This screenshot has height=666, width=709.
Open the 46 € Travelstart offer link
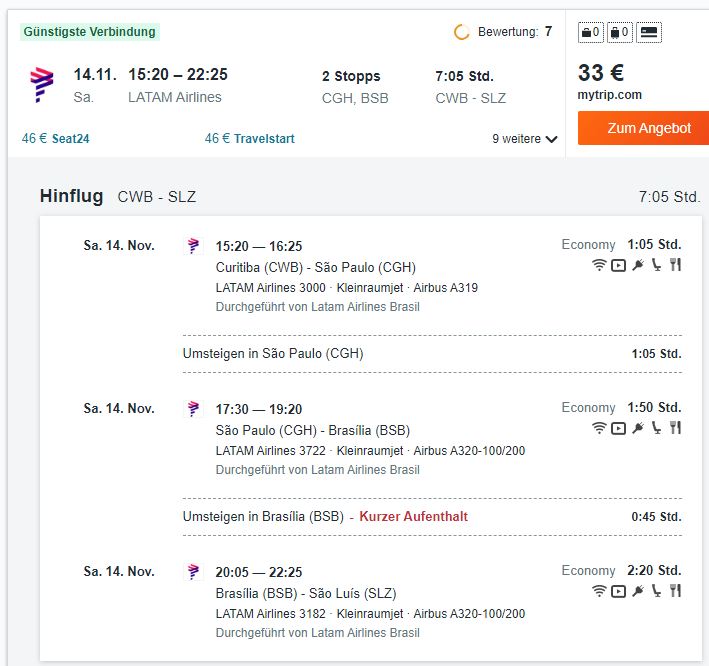[250, 138]
